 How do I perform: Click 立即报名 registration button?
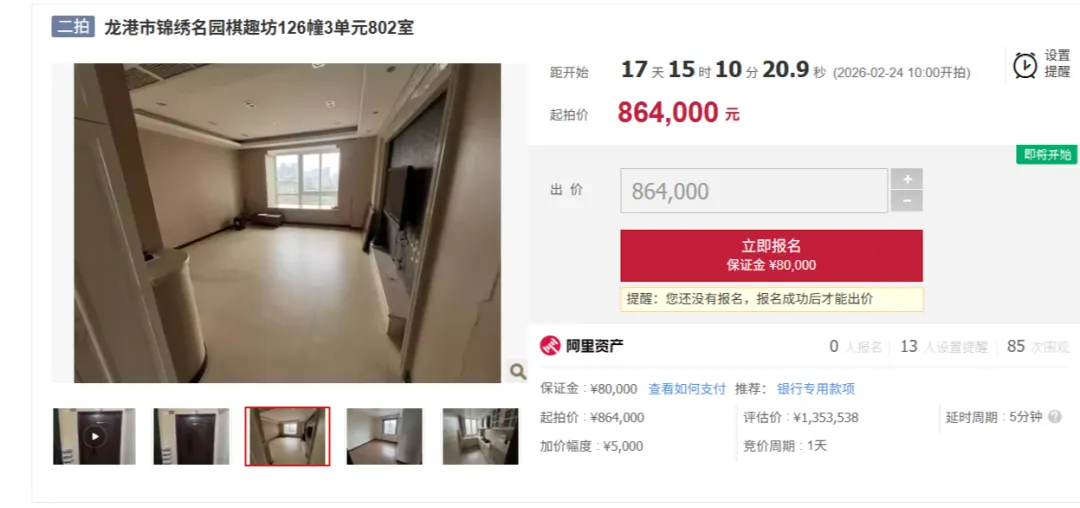click(x=771, y=255)
